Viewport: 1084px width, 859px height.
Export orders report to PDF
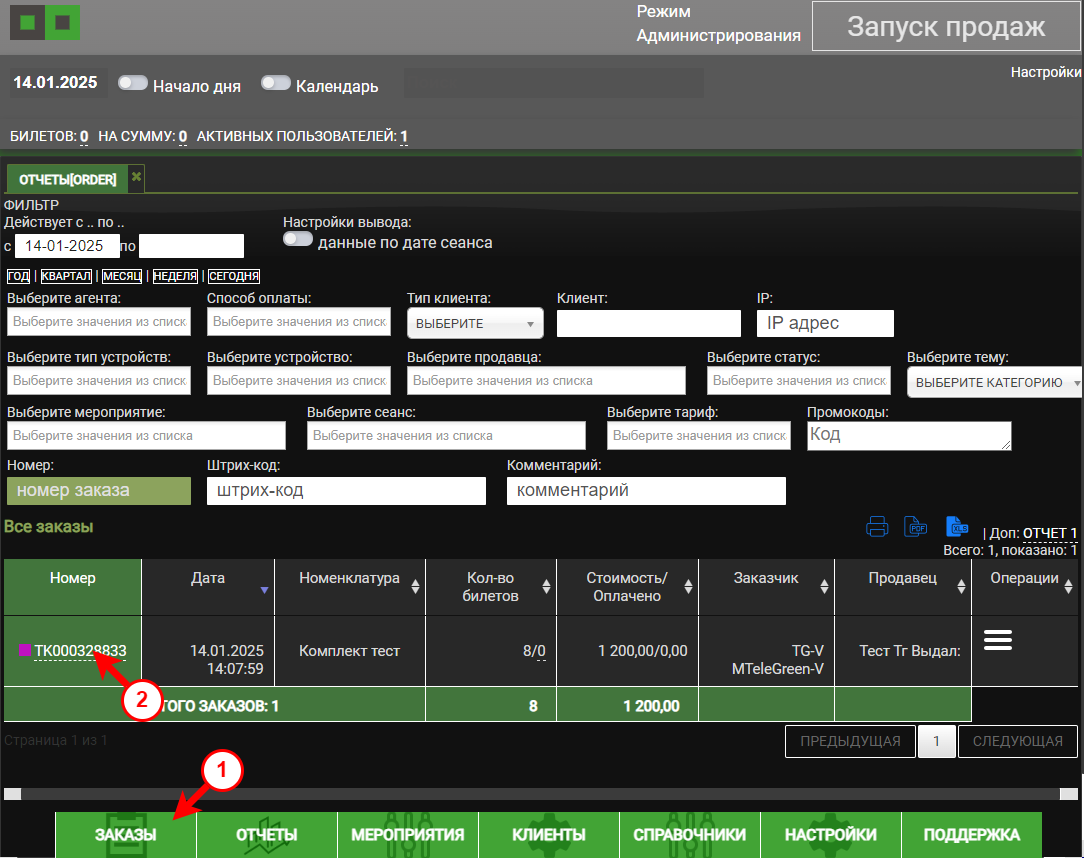pos(916,526)
